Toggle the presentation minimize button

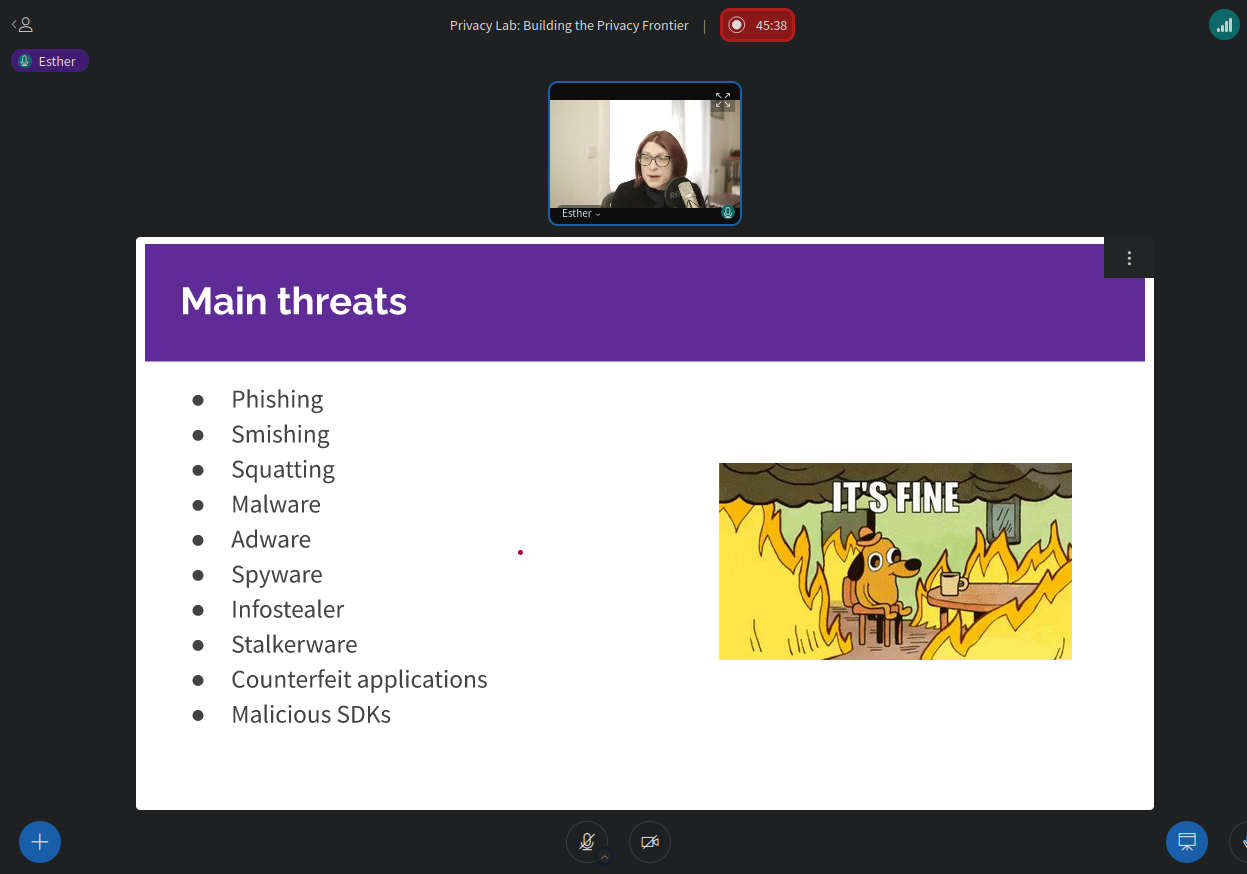[1187, 841]
